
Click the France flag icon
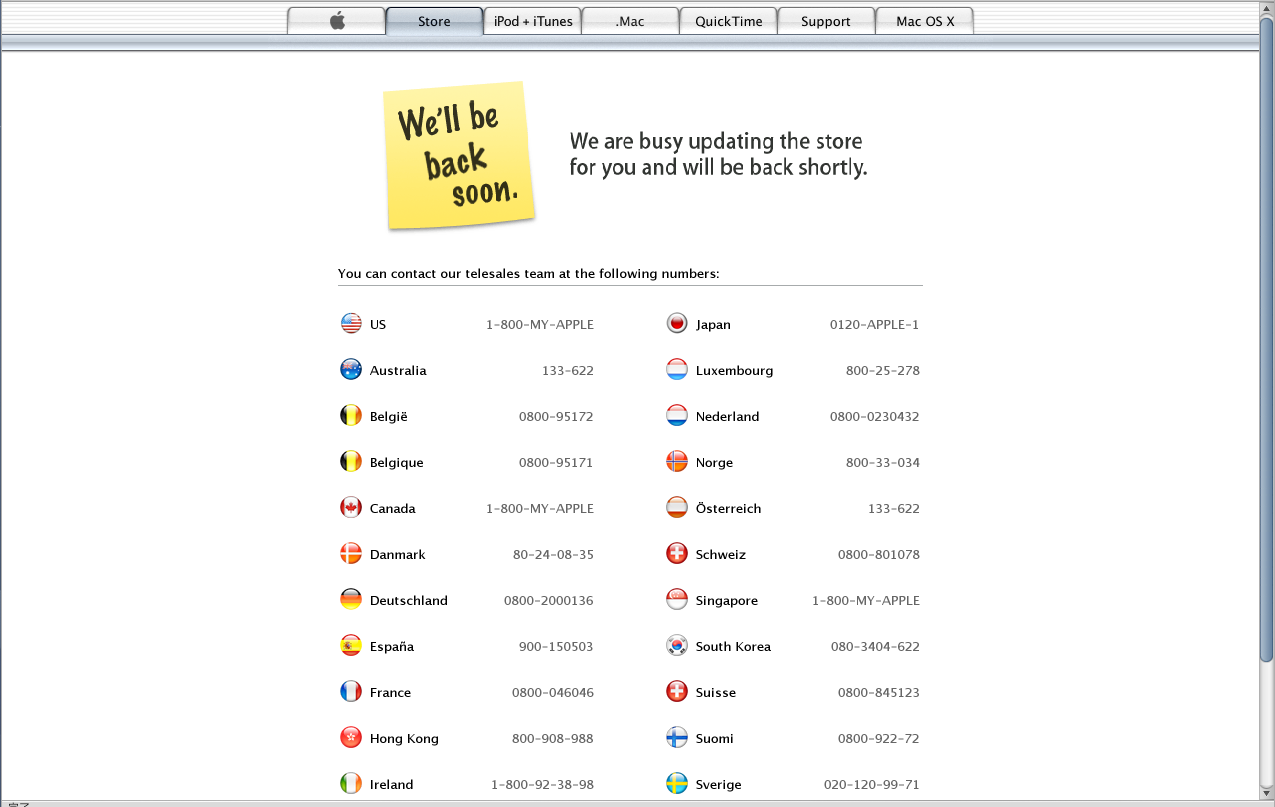[x=351, y=691]
